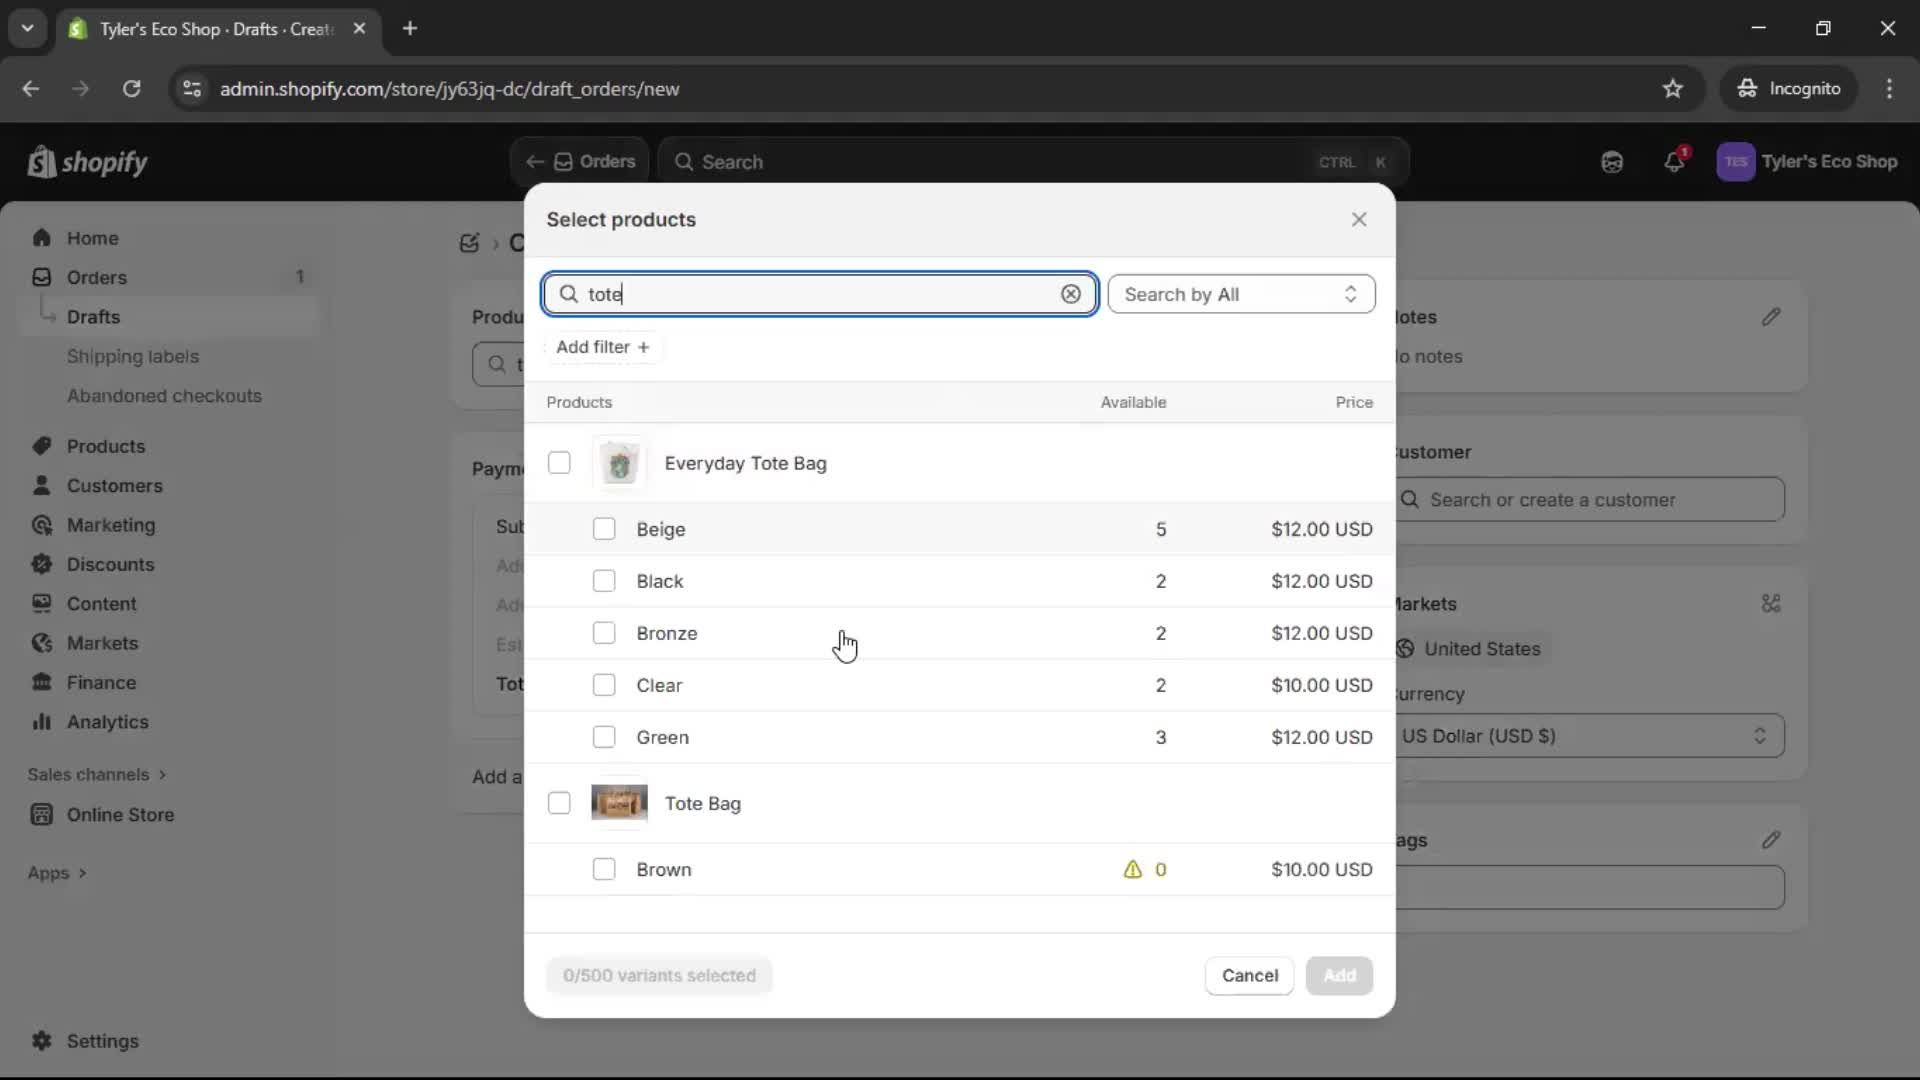1920x1080 pixels.
Task: Open Abandoned checkouts from sidebar
Action: 164,395
